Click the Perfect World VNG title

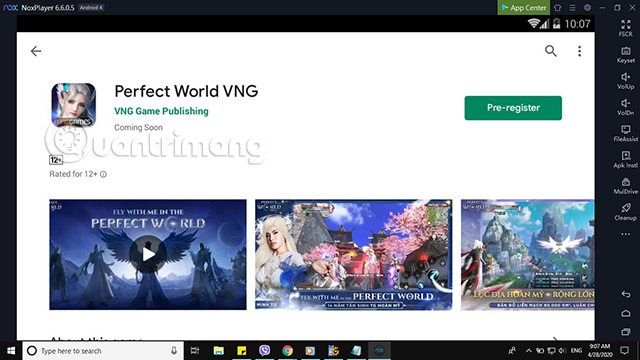[186, 91]
